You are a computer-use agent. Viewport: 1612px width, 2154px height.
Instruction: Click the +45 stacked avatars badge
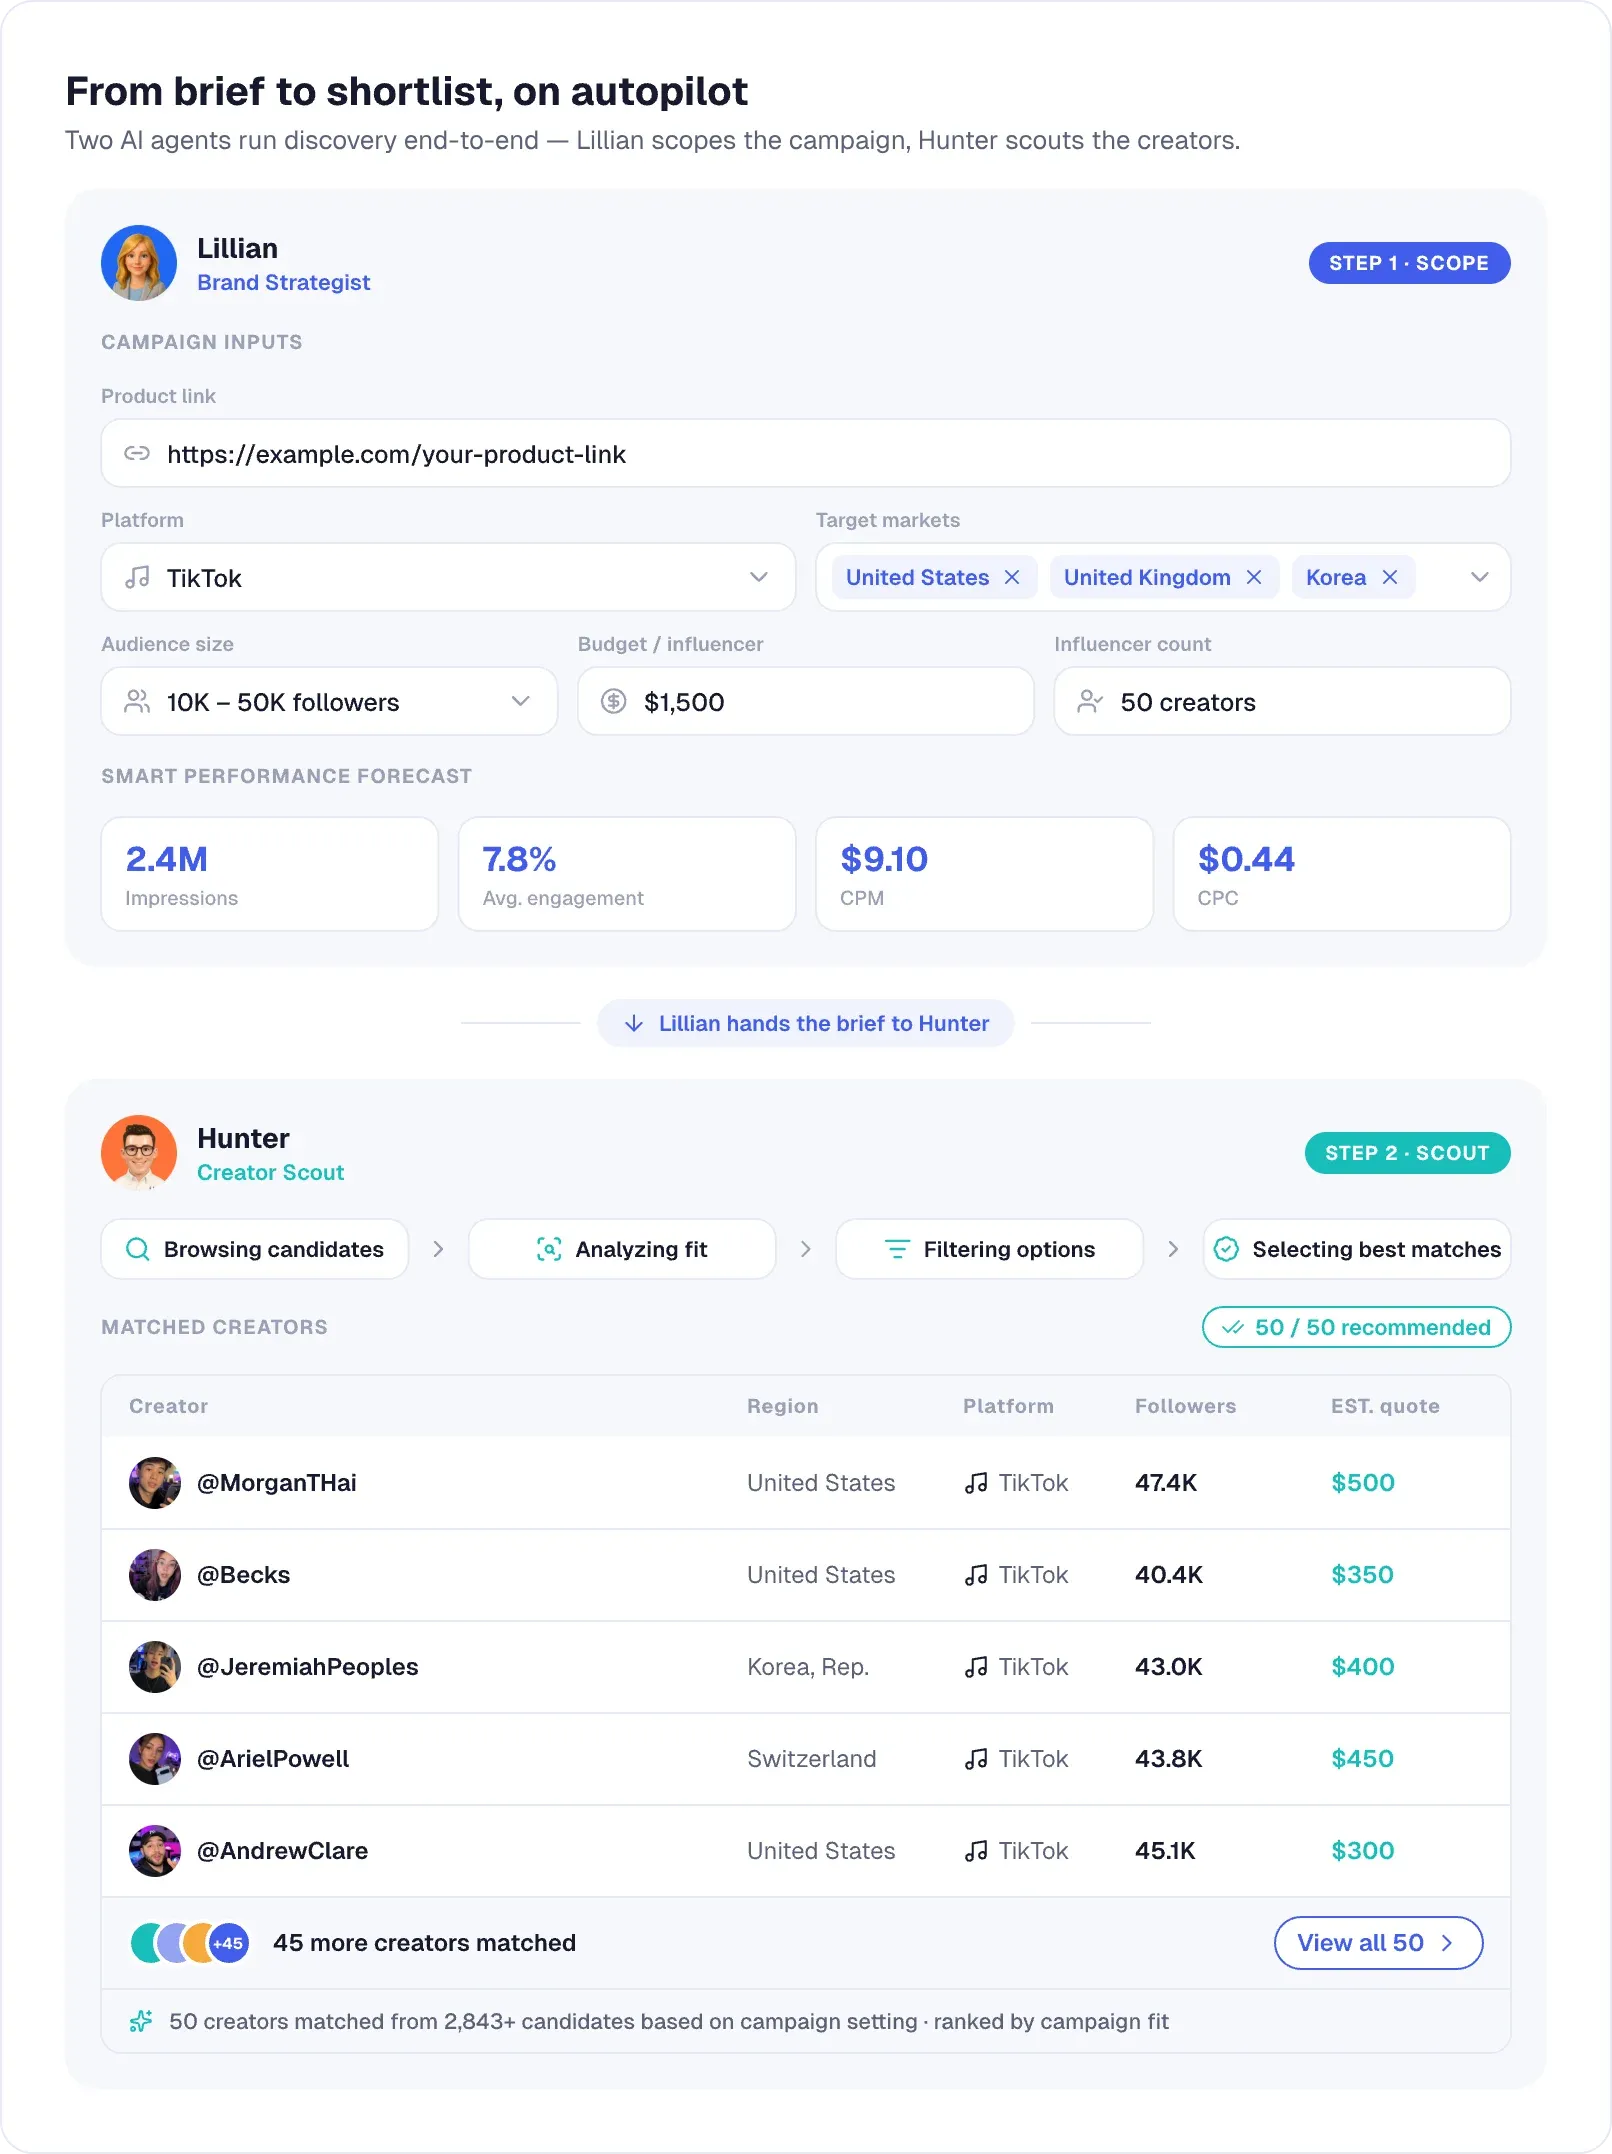pyautogui.click(x=228, y=1943)
